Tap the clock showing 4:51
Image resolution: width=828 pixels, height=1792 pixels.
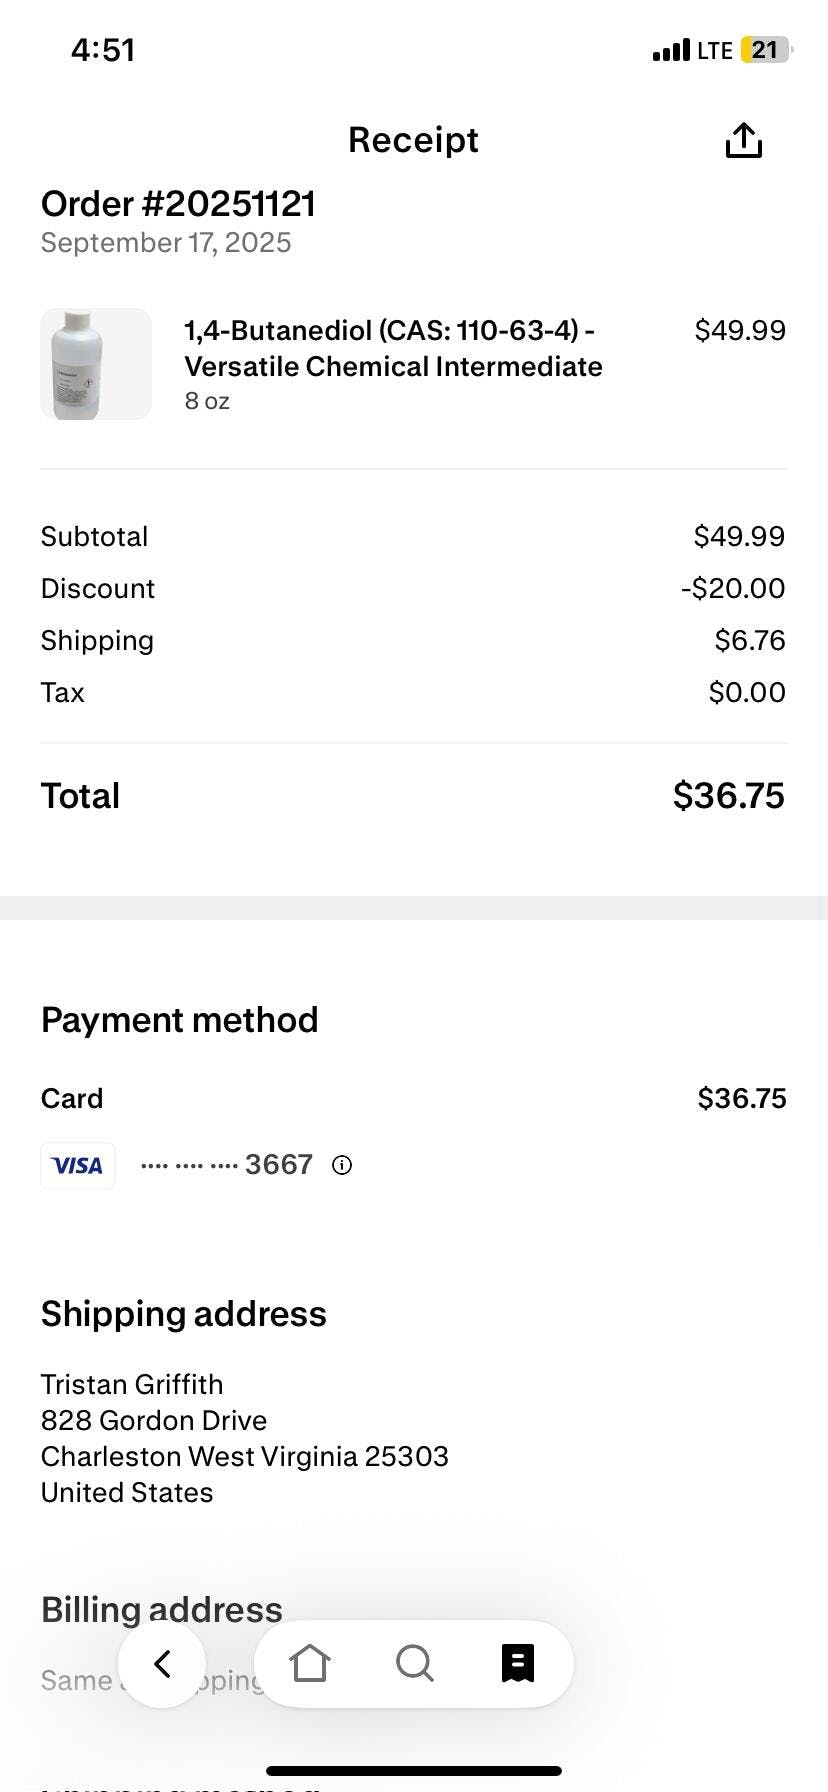(103, 50)
